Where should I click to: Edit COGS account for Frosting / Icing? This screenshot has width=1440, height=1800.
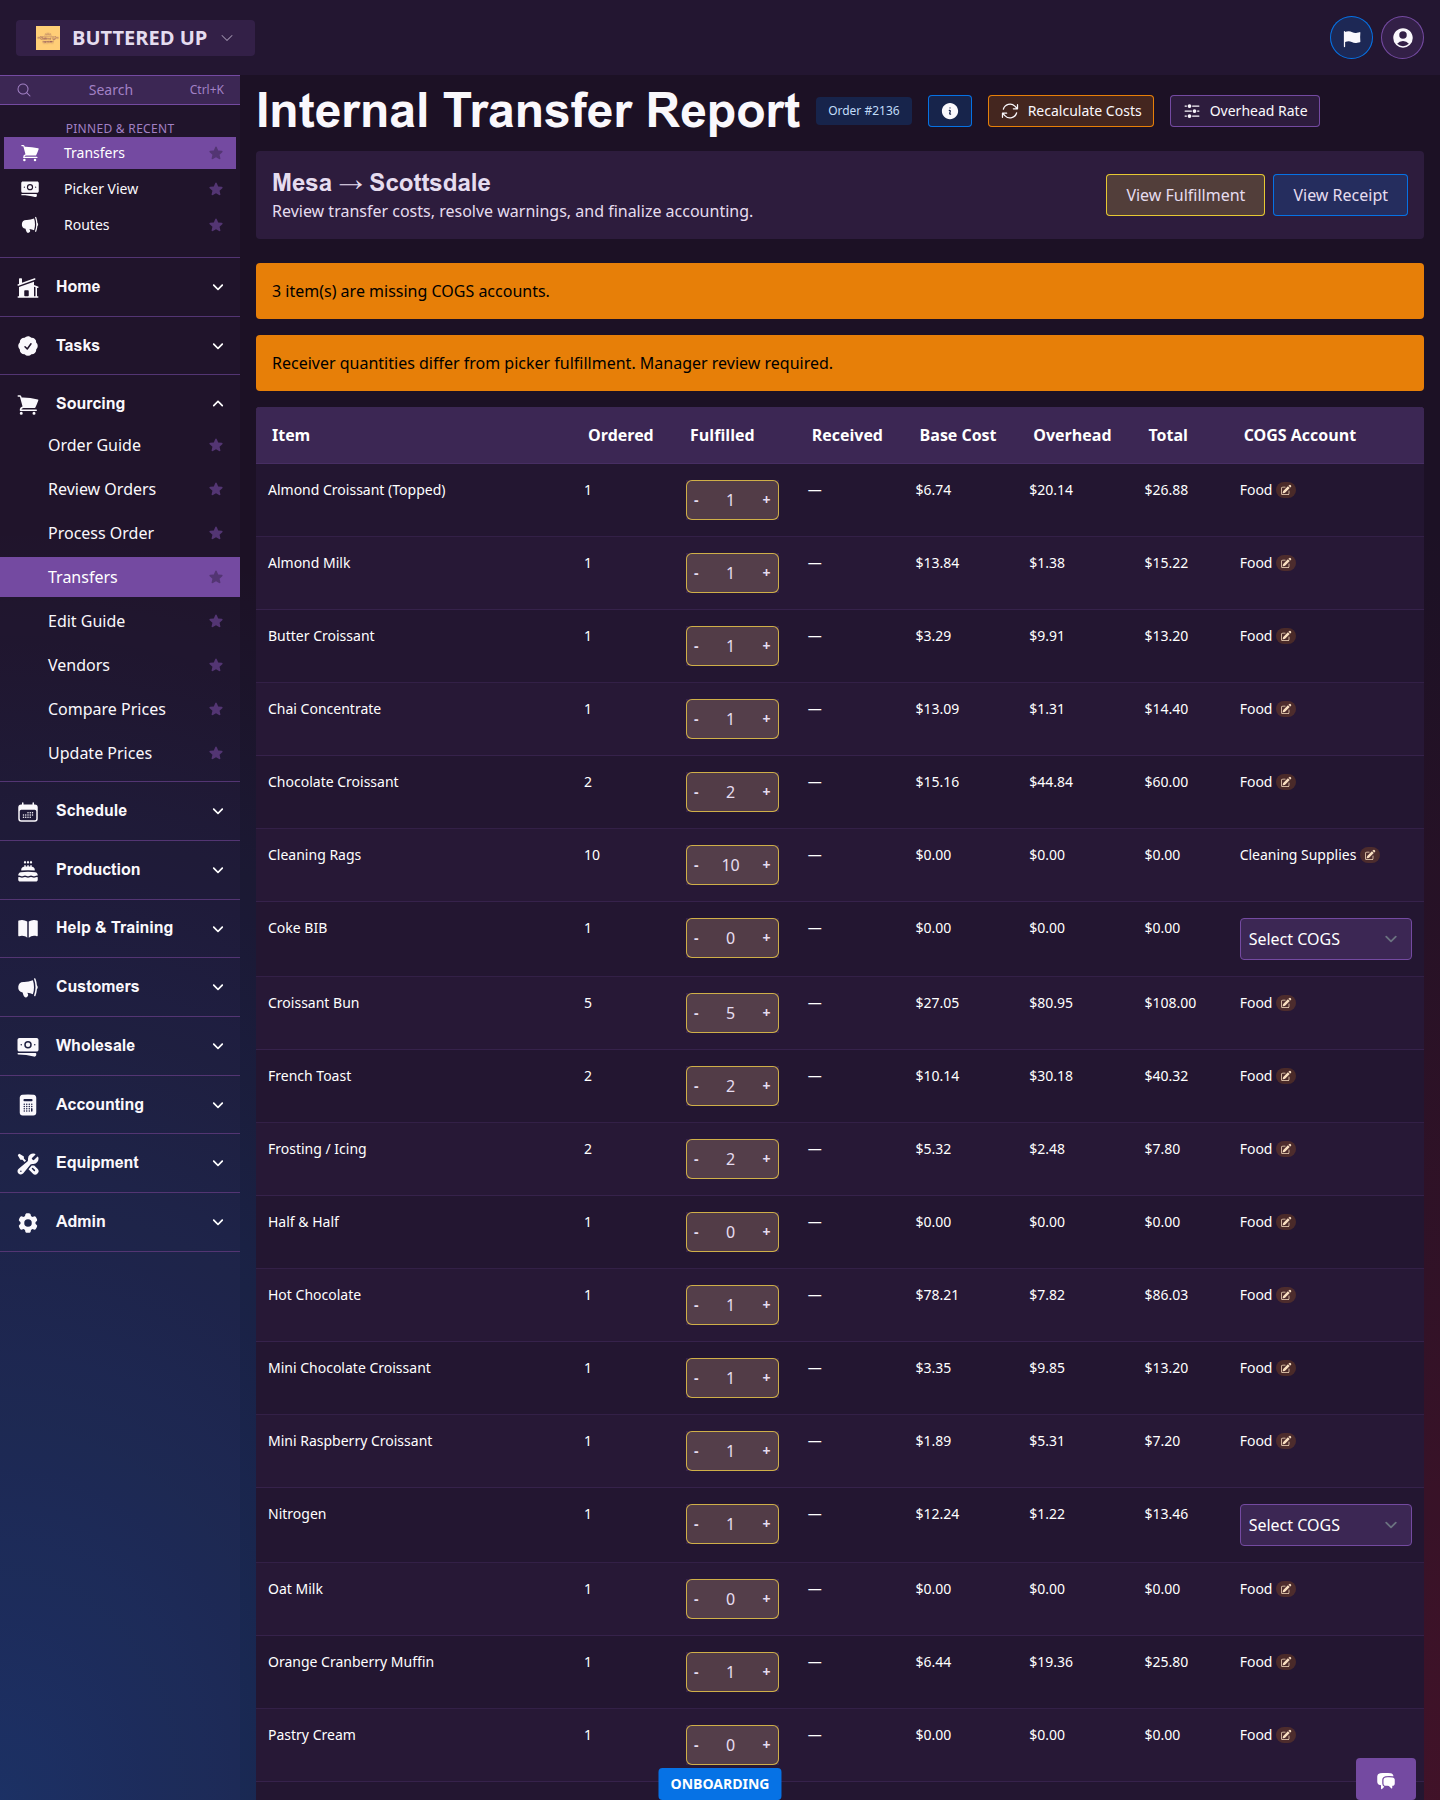1287,1149
